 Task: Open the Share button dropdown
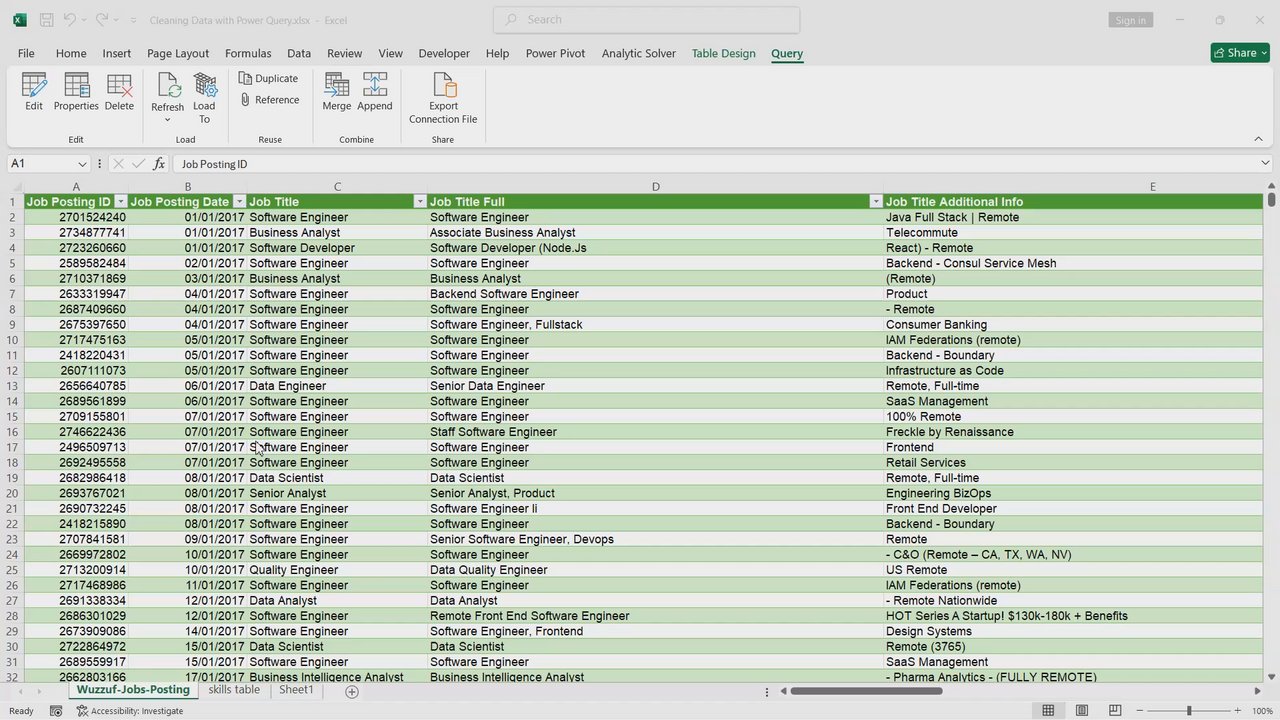[1263, 53]
